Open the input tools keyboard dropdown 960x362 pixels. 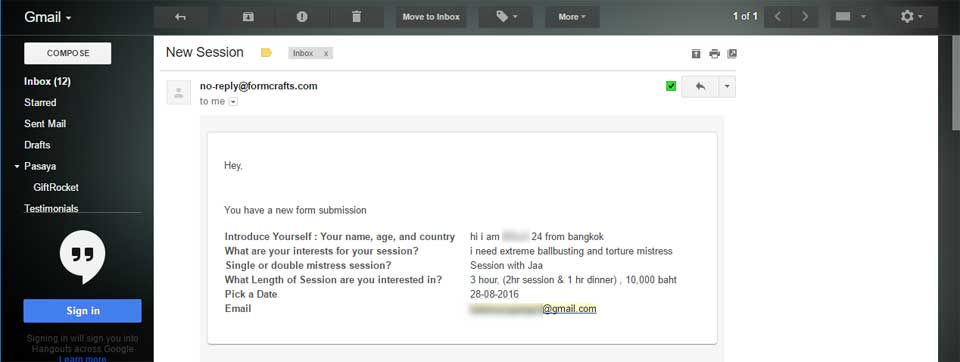(x=851, y=17)
